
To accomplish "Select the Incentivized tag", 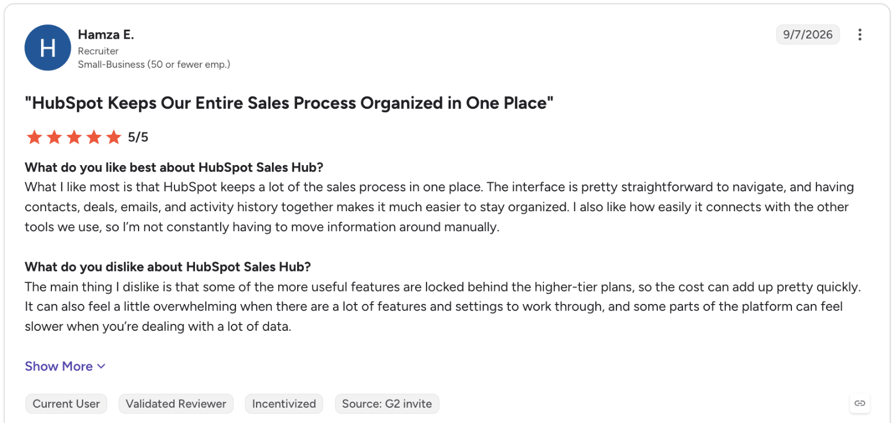I will coord(284,404).
